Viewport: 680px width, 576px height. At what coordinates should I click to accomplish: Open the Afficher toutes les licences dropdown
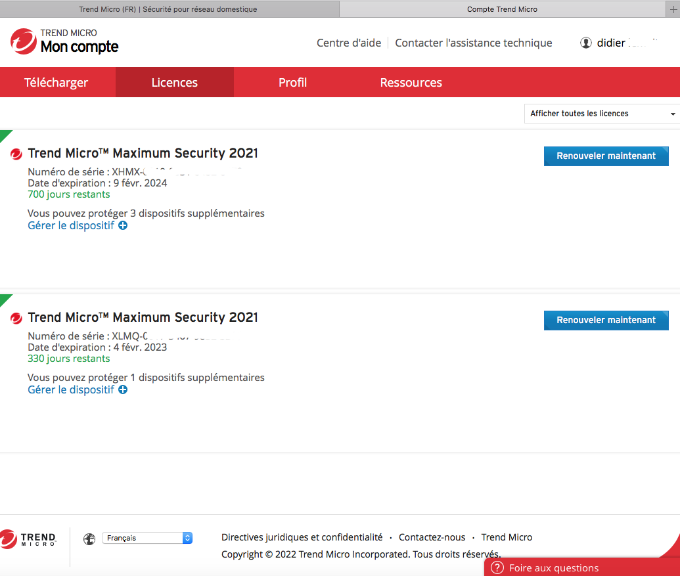(602, 114)
